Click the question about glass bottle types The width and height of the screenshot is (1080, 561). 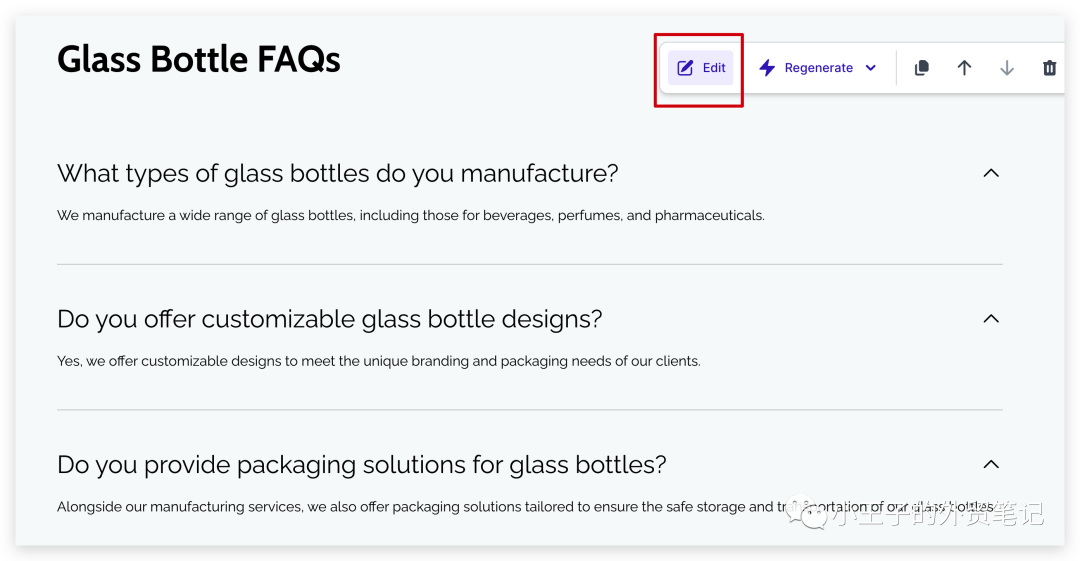338,174
